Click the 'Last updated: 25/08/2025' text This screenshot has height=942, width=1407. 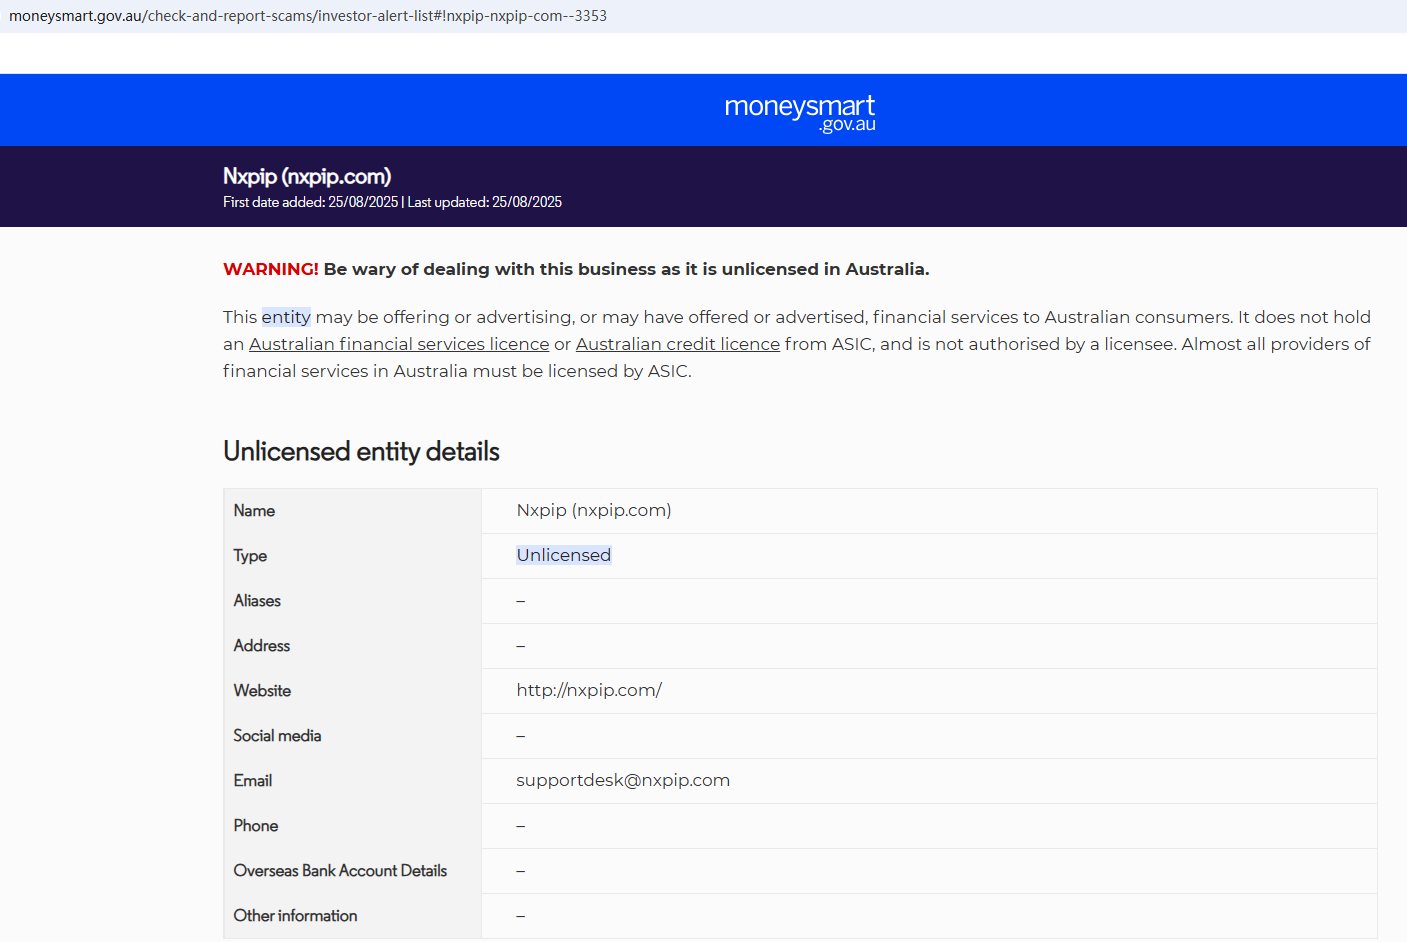click(485, 202)
